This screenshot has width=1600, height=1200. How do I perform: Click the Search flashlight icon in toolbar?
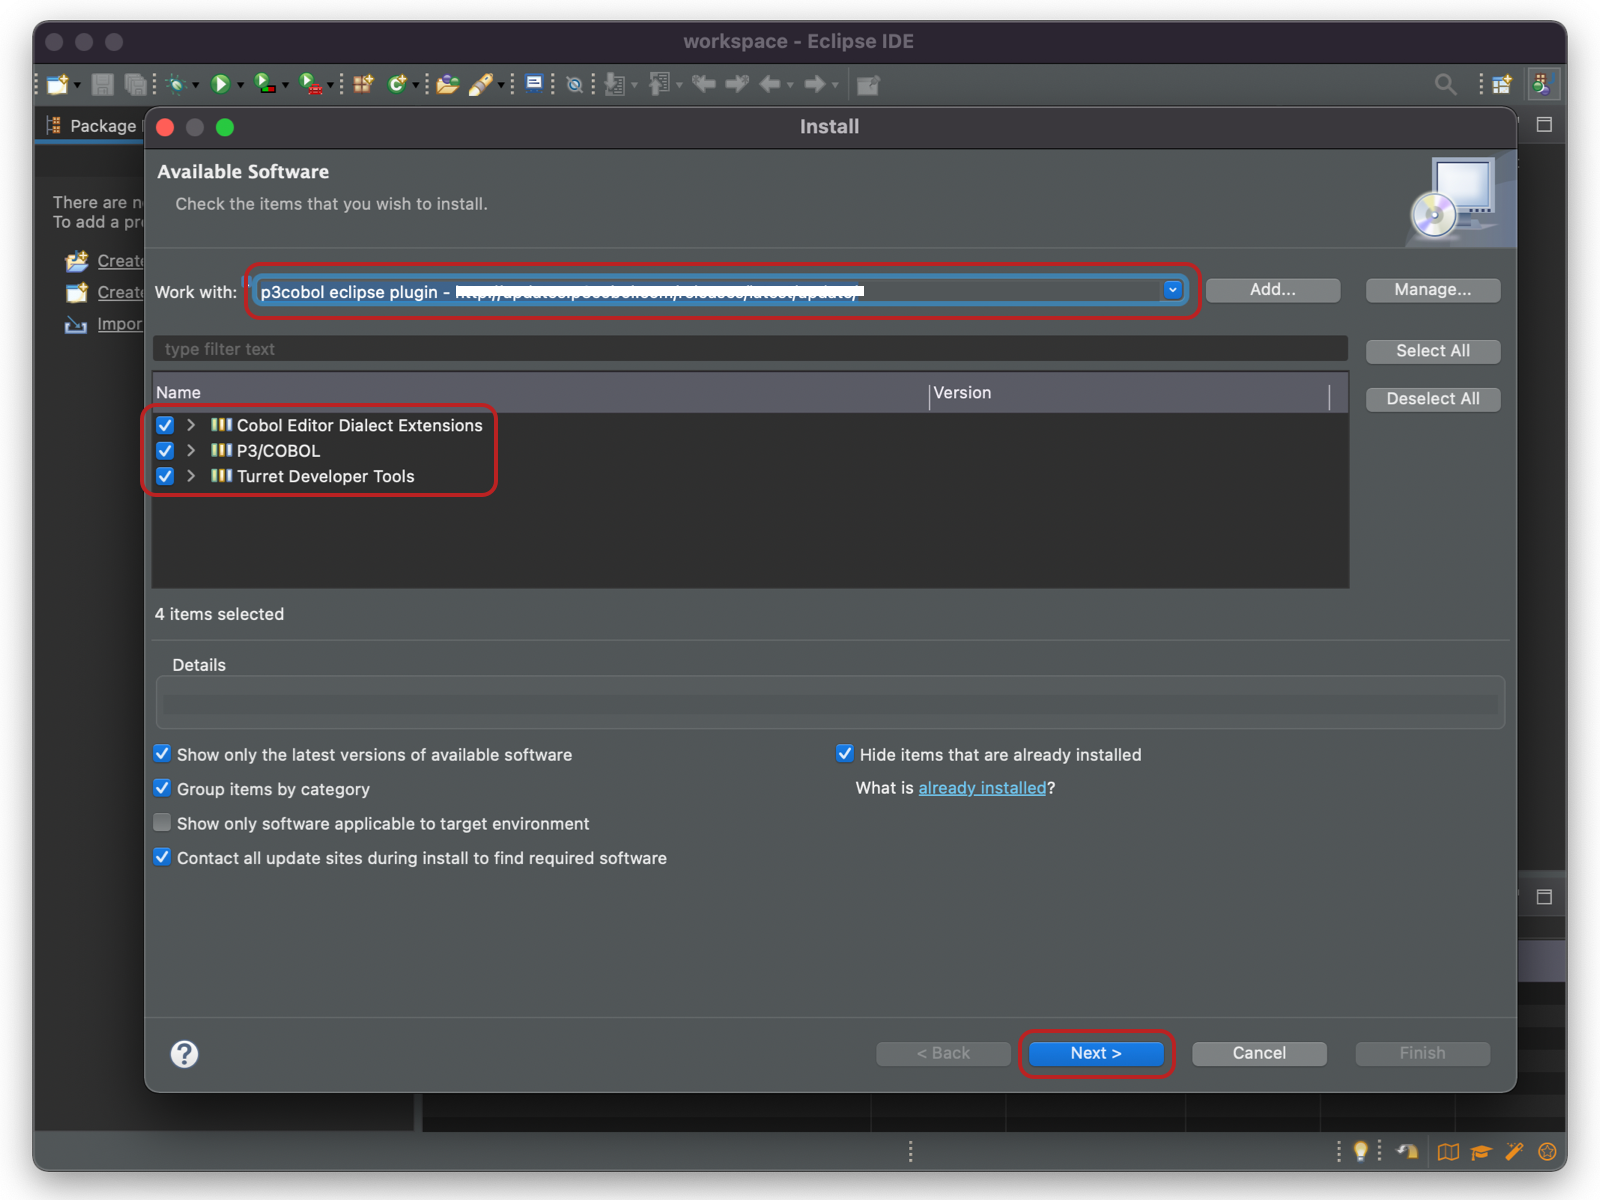click(481, 85)
